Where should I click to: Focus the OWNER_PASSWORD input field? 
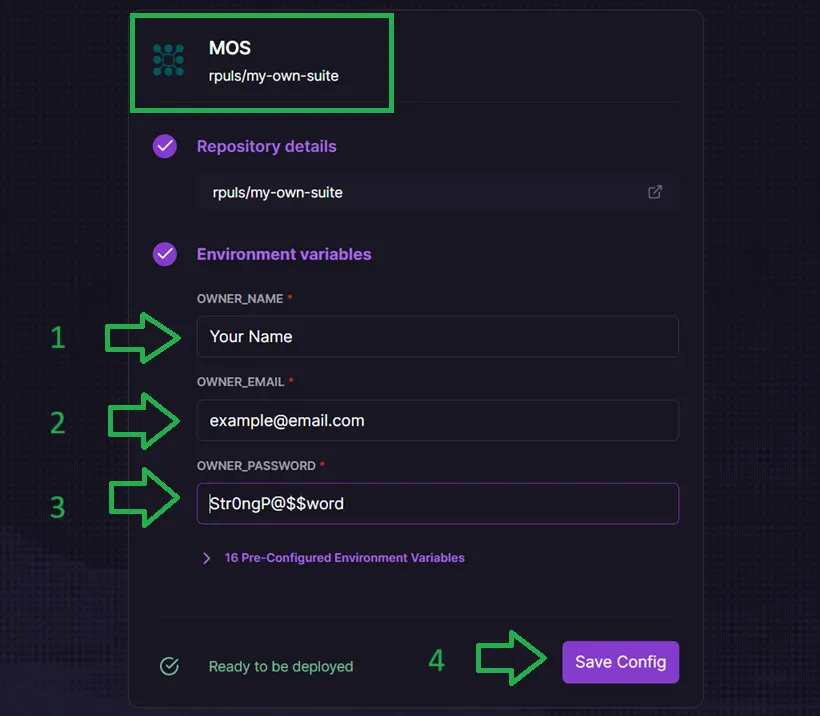437,504
